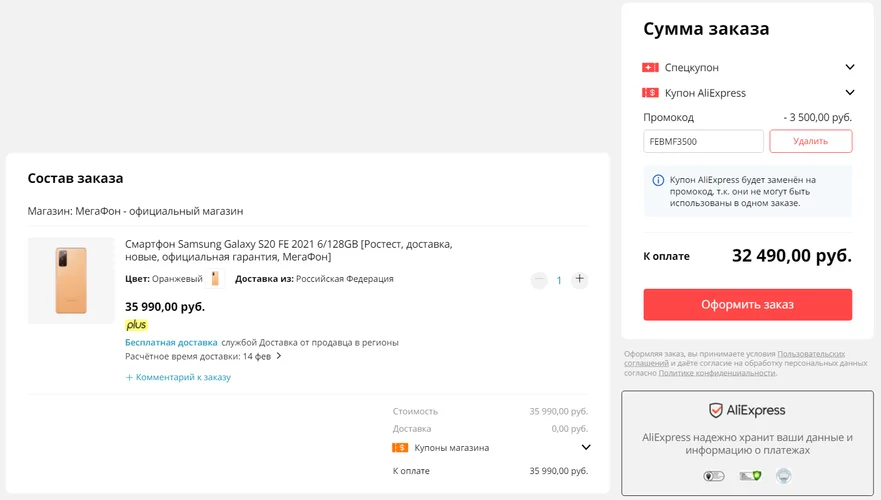Click the Купон AliExpress ticket icon

[x=650, y=93]
